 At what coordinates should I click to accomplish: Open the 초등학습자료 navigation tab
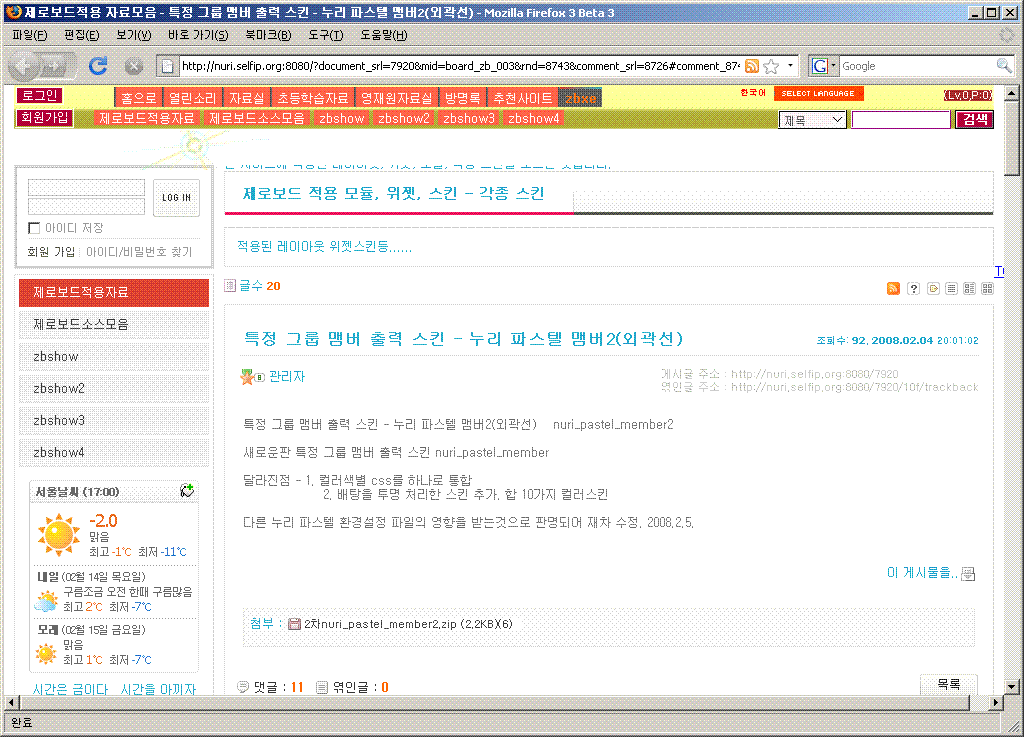pos(313,98)
